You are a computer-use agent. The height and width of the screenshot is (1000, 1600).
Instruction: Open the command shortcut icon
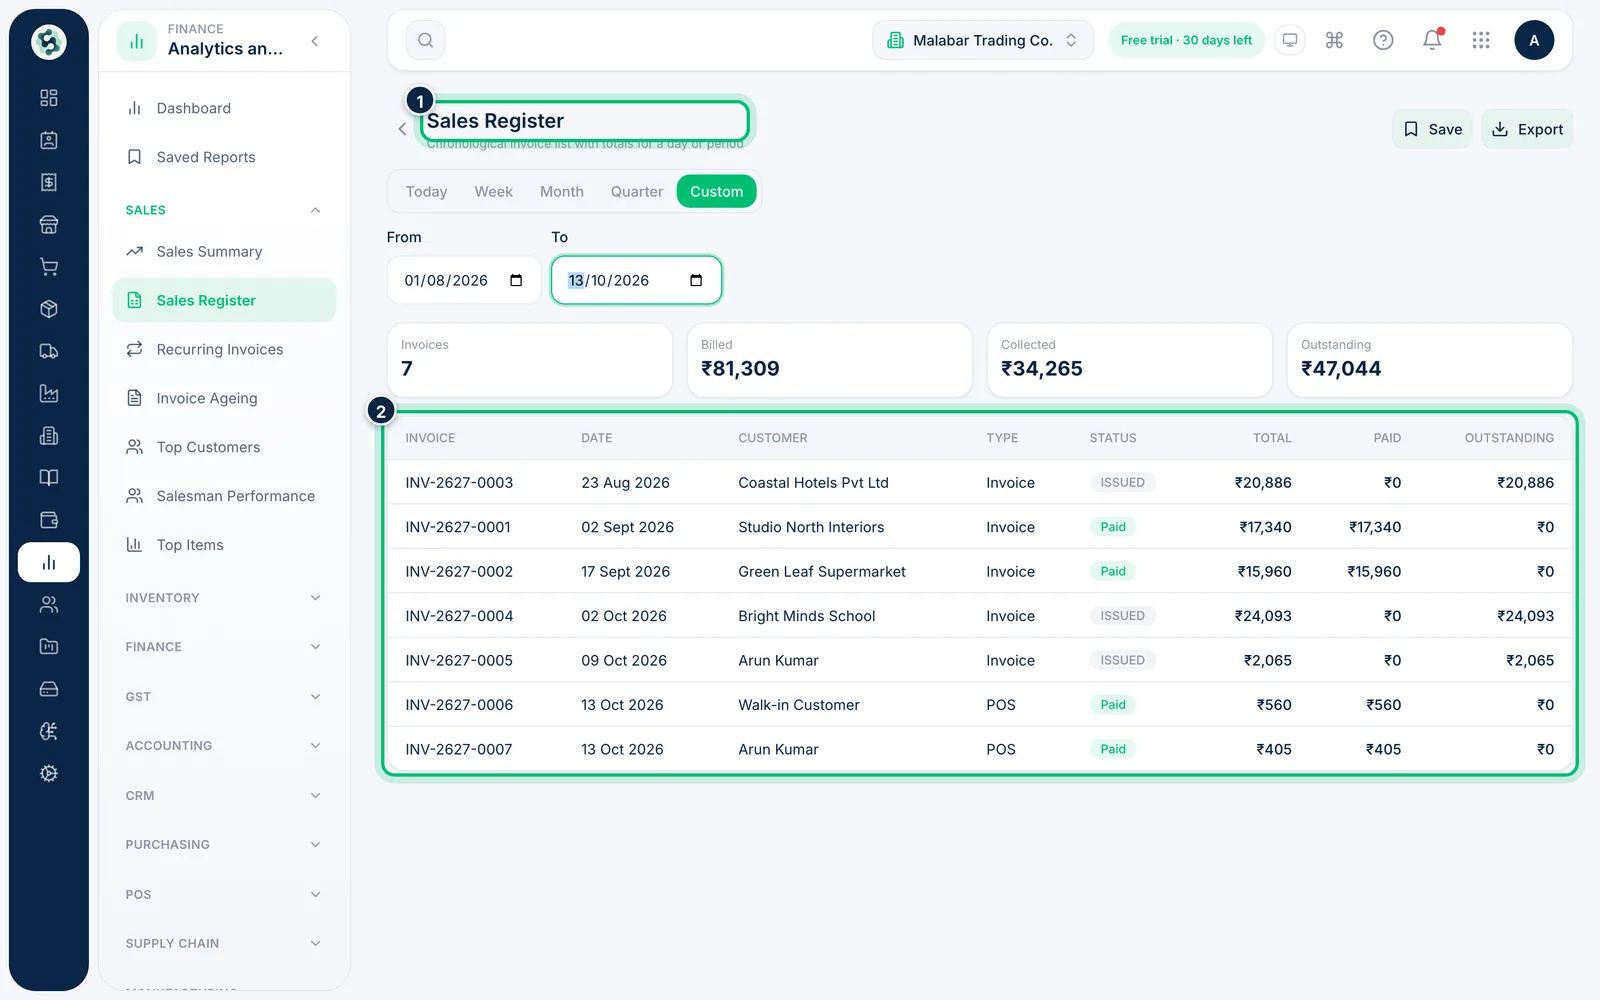1334,40
